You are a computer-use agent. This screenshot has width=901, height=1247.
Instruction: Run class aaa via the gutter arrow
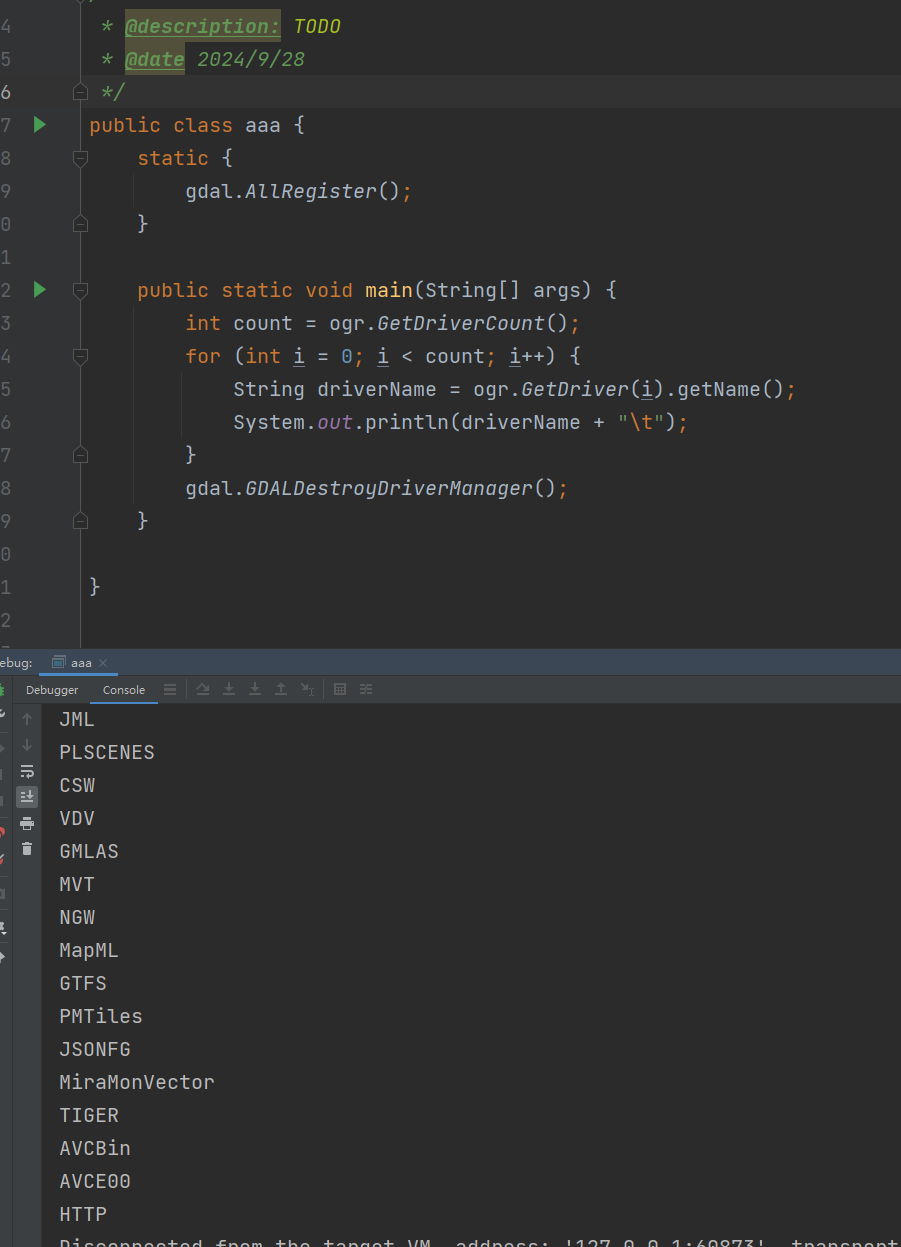(38, 124)
